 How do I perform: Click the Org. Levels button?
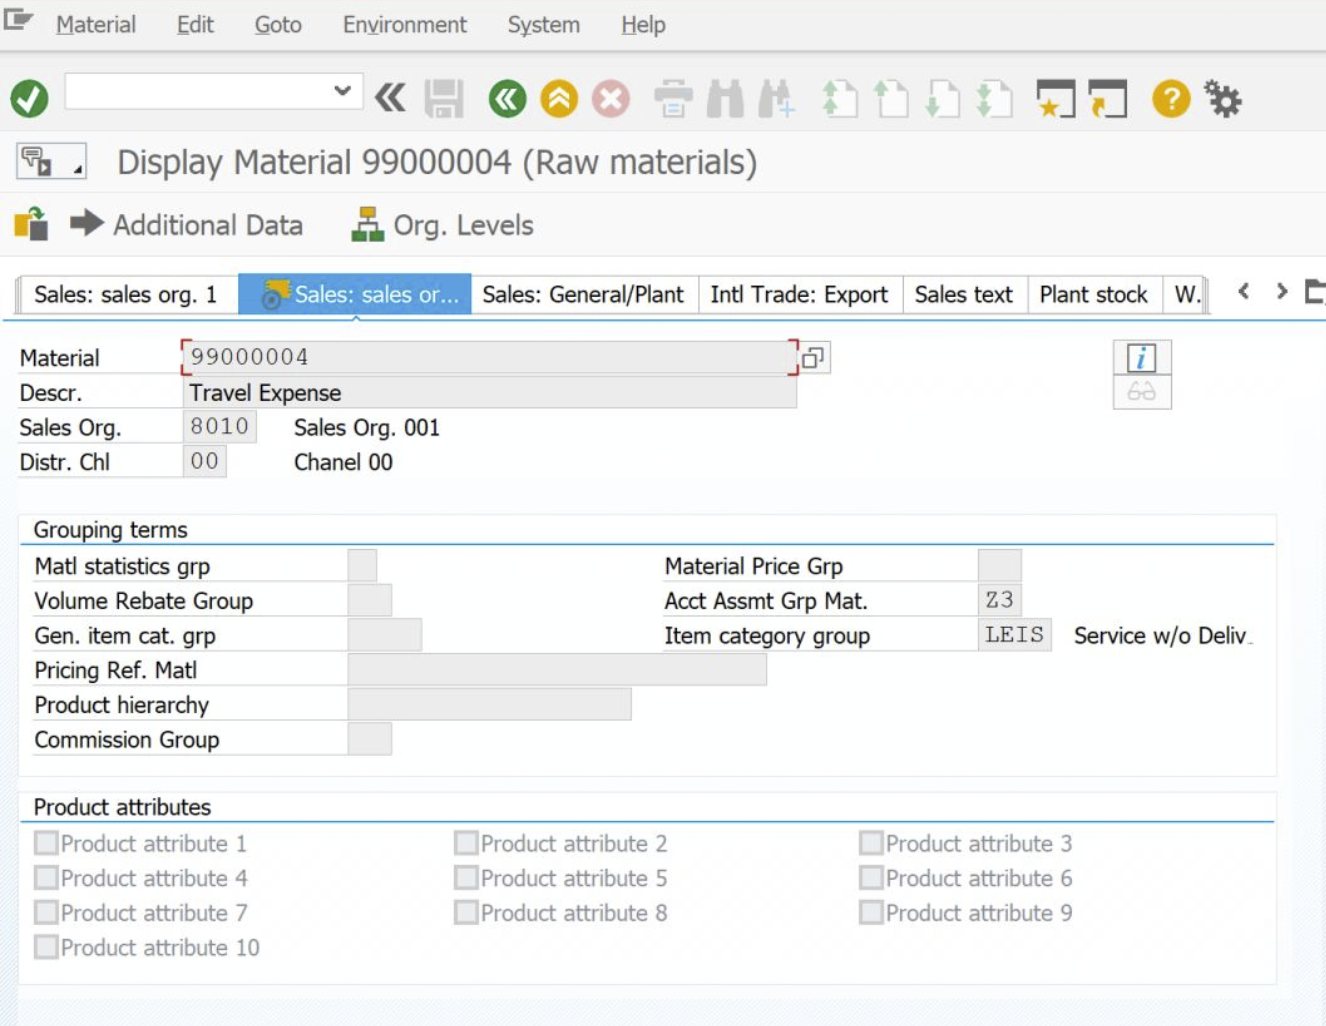pyautogui.click(x=442, y=225)
